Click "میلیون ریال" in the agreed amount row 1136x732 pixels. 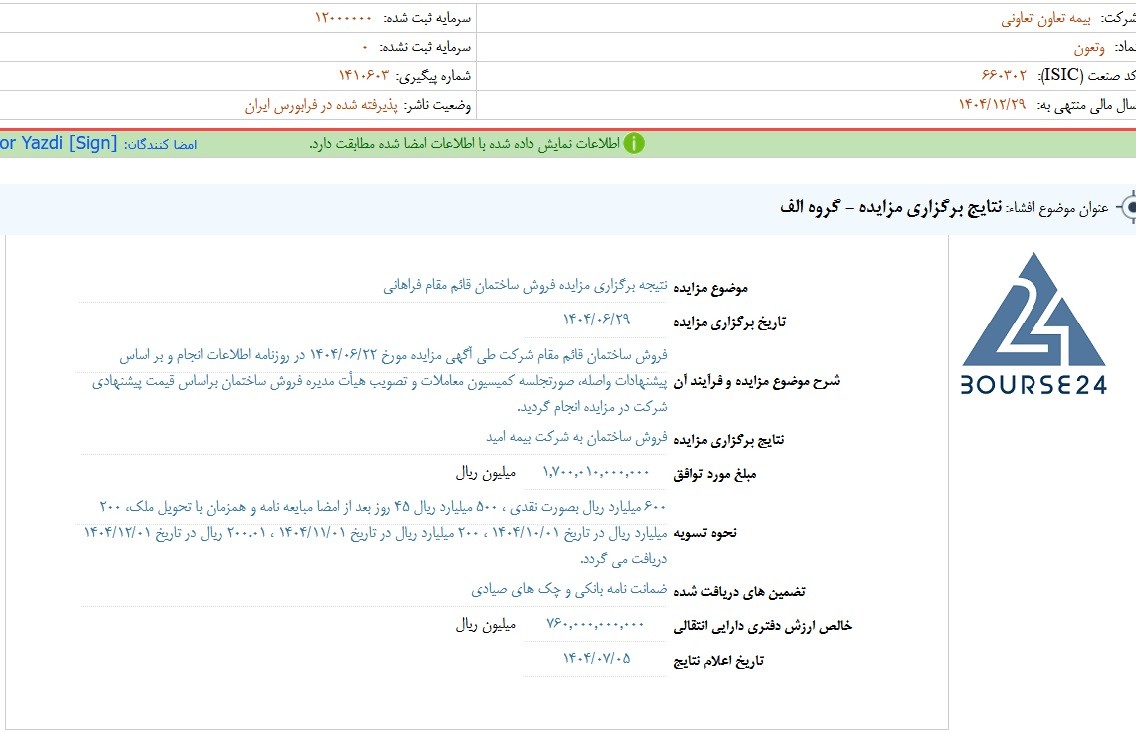coord(485,473)
